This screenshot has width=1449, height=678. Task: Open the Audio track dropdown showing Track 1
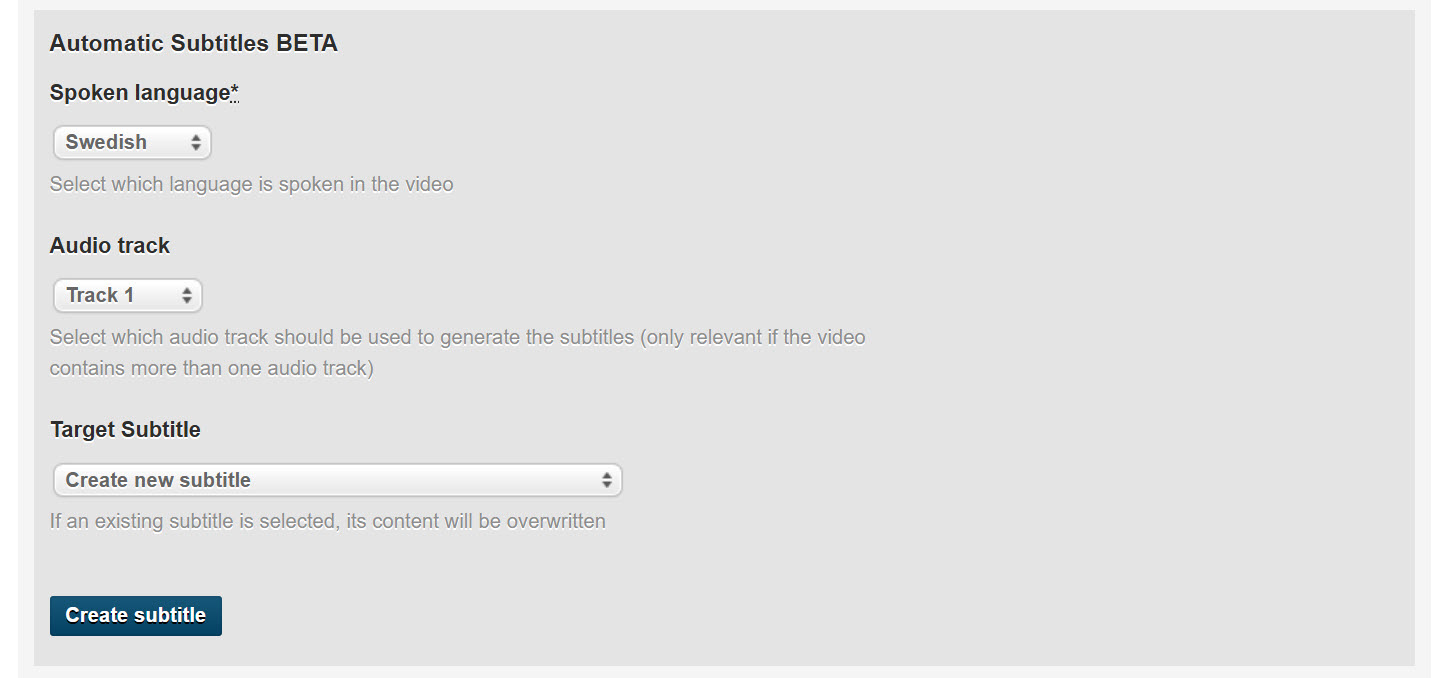127,296
